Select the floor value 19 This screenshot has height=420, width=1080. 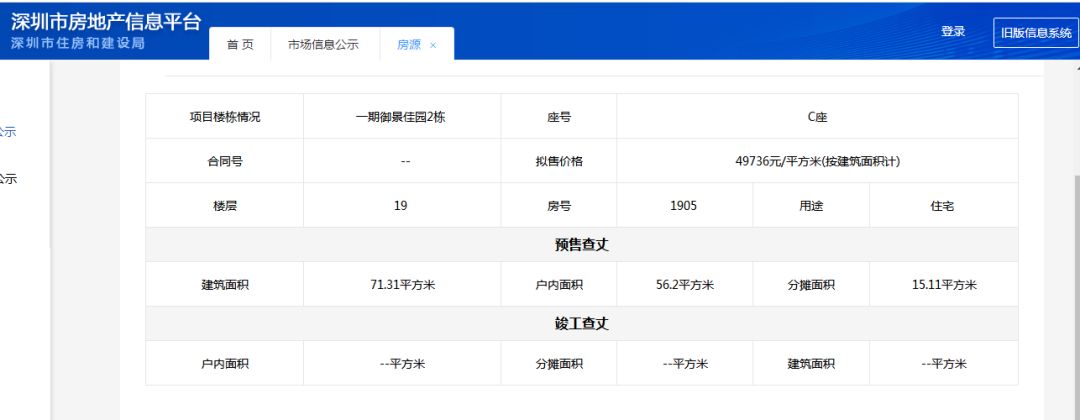[401, 205]
